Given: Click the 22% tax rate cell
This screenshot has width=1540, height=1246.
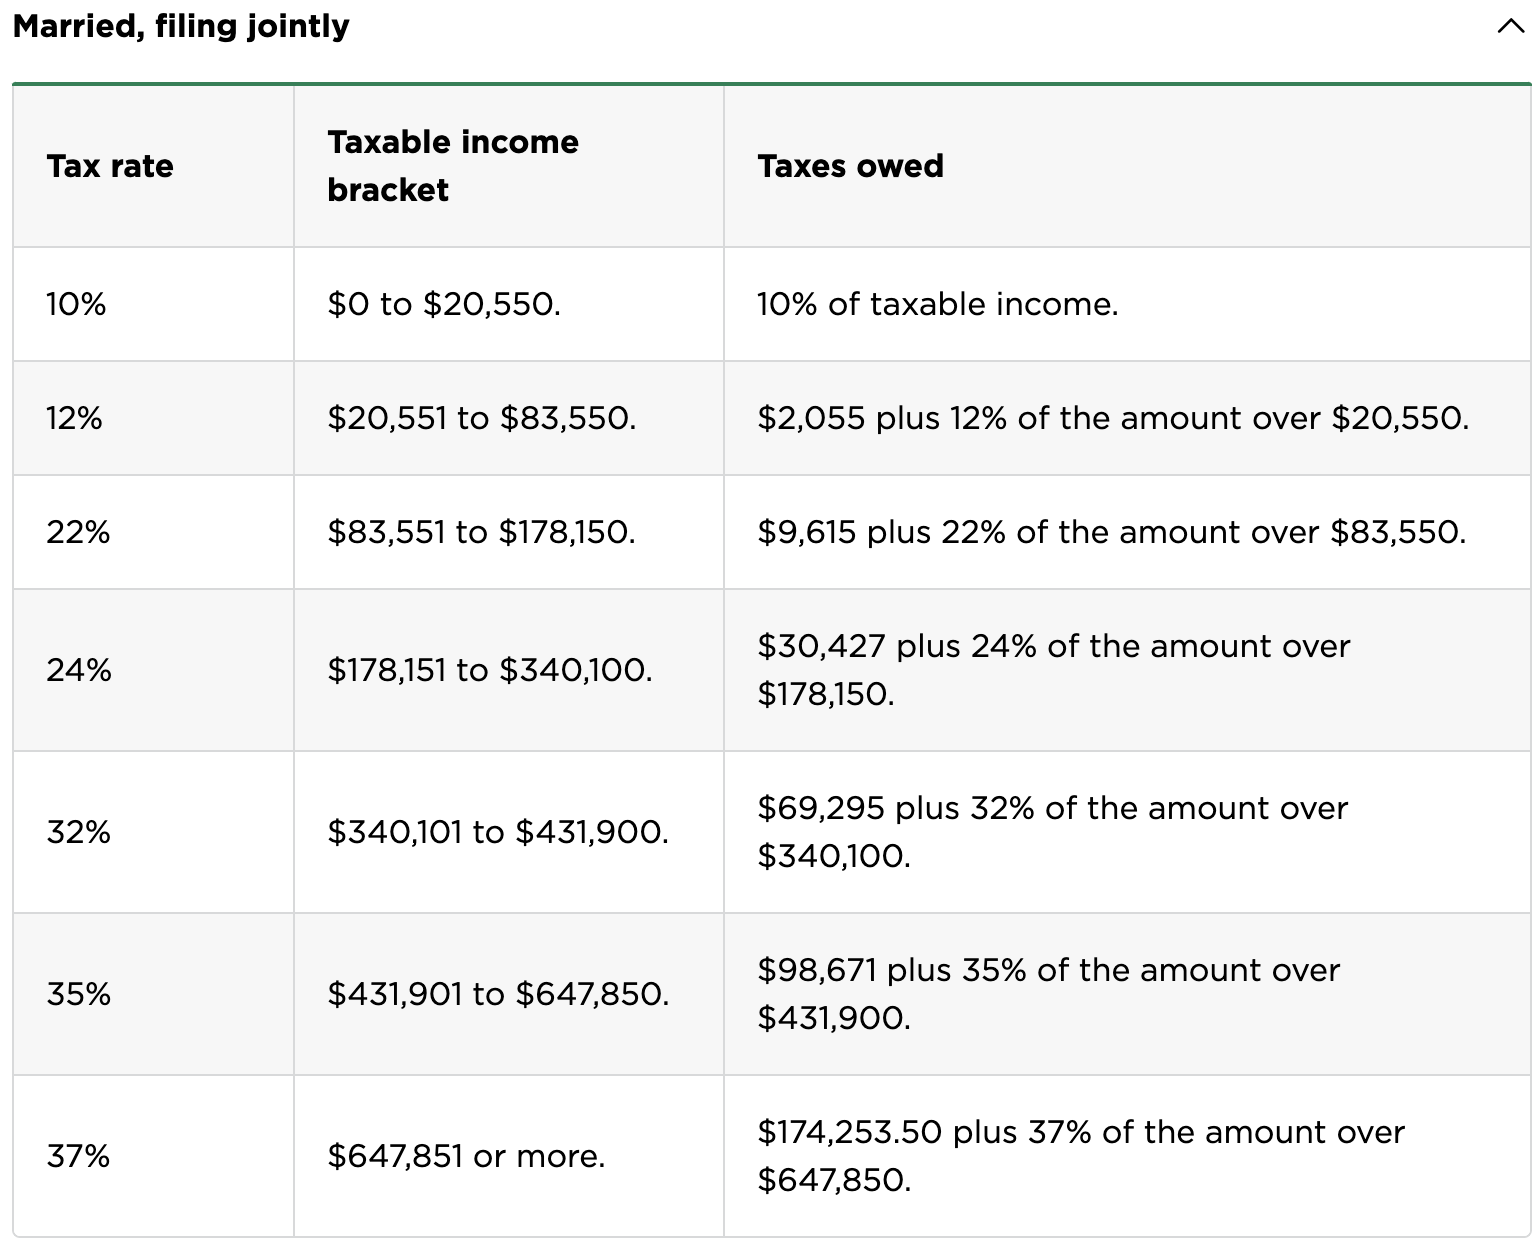Looking at the screenshot, I should [78, 532].
